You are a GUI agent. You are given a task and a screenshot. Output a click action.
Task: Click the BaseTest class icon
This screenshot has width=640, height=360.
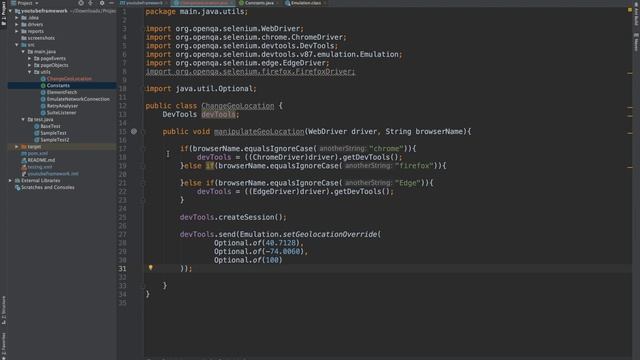(x=37, y=126)
